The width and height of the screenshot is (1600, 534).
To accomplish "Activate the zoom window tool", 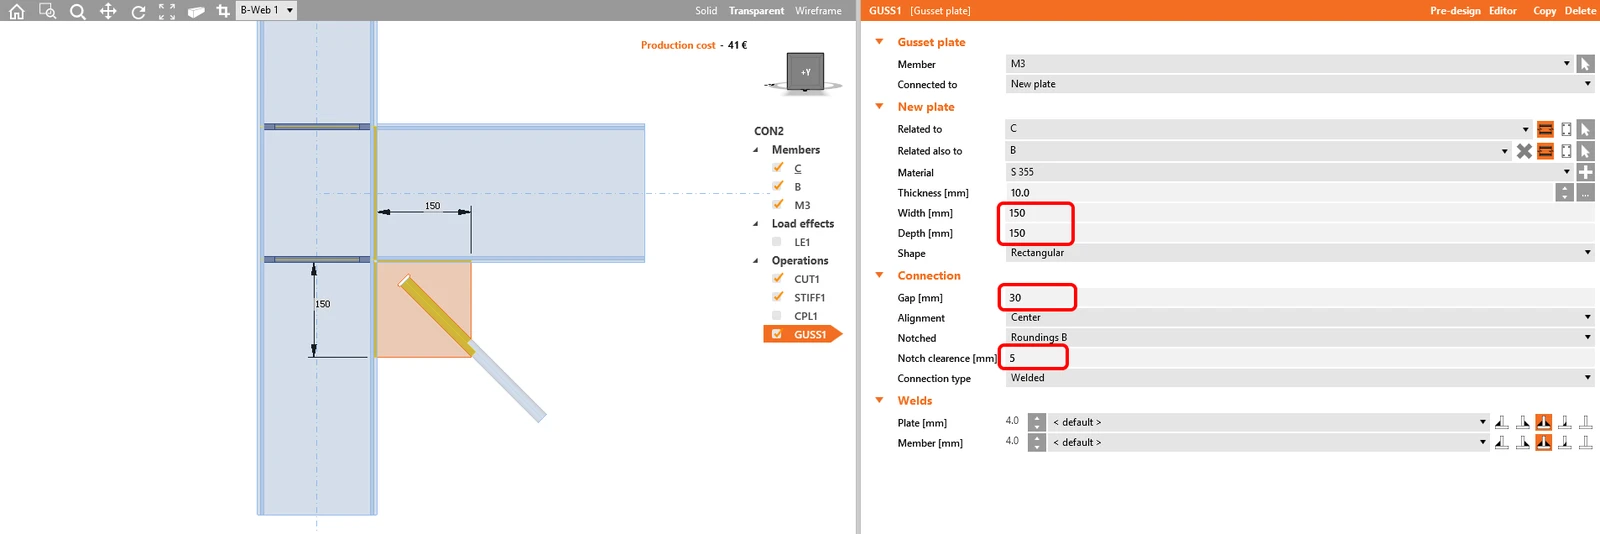I will coord(47,11).
